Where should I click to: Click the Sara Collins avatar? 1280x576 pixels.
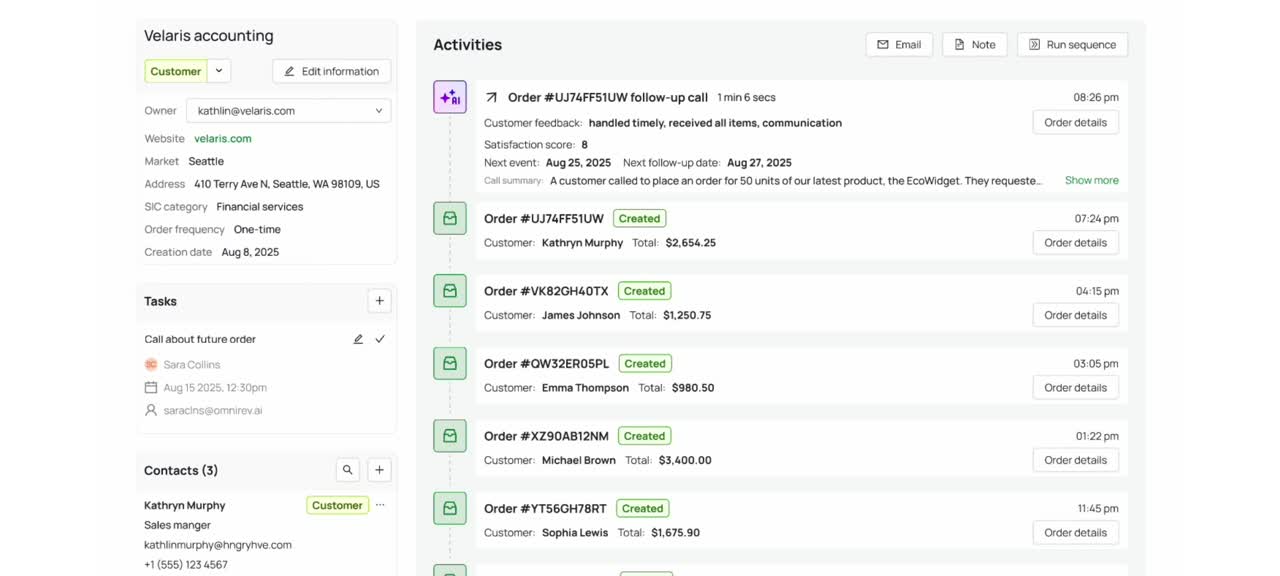[151, 365]
